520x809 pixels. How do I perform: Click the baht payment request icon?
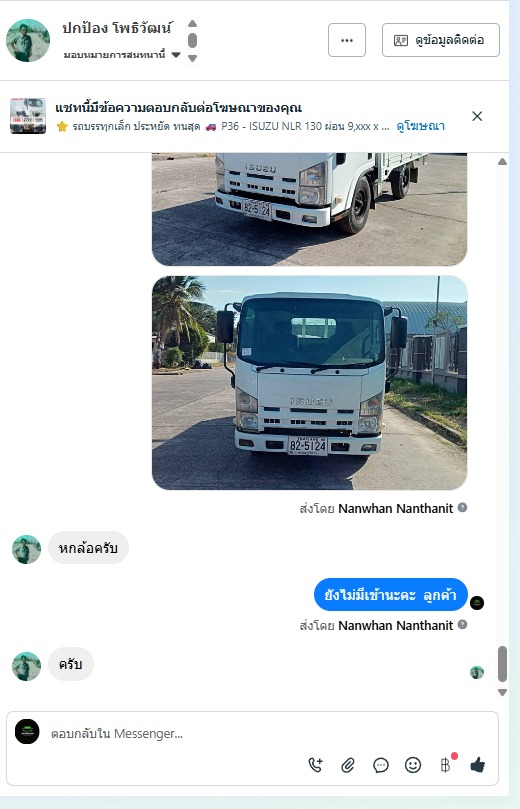446,765
